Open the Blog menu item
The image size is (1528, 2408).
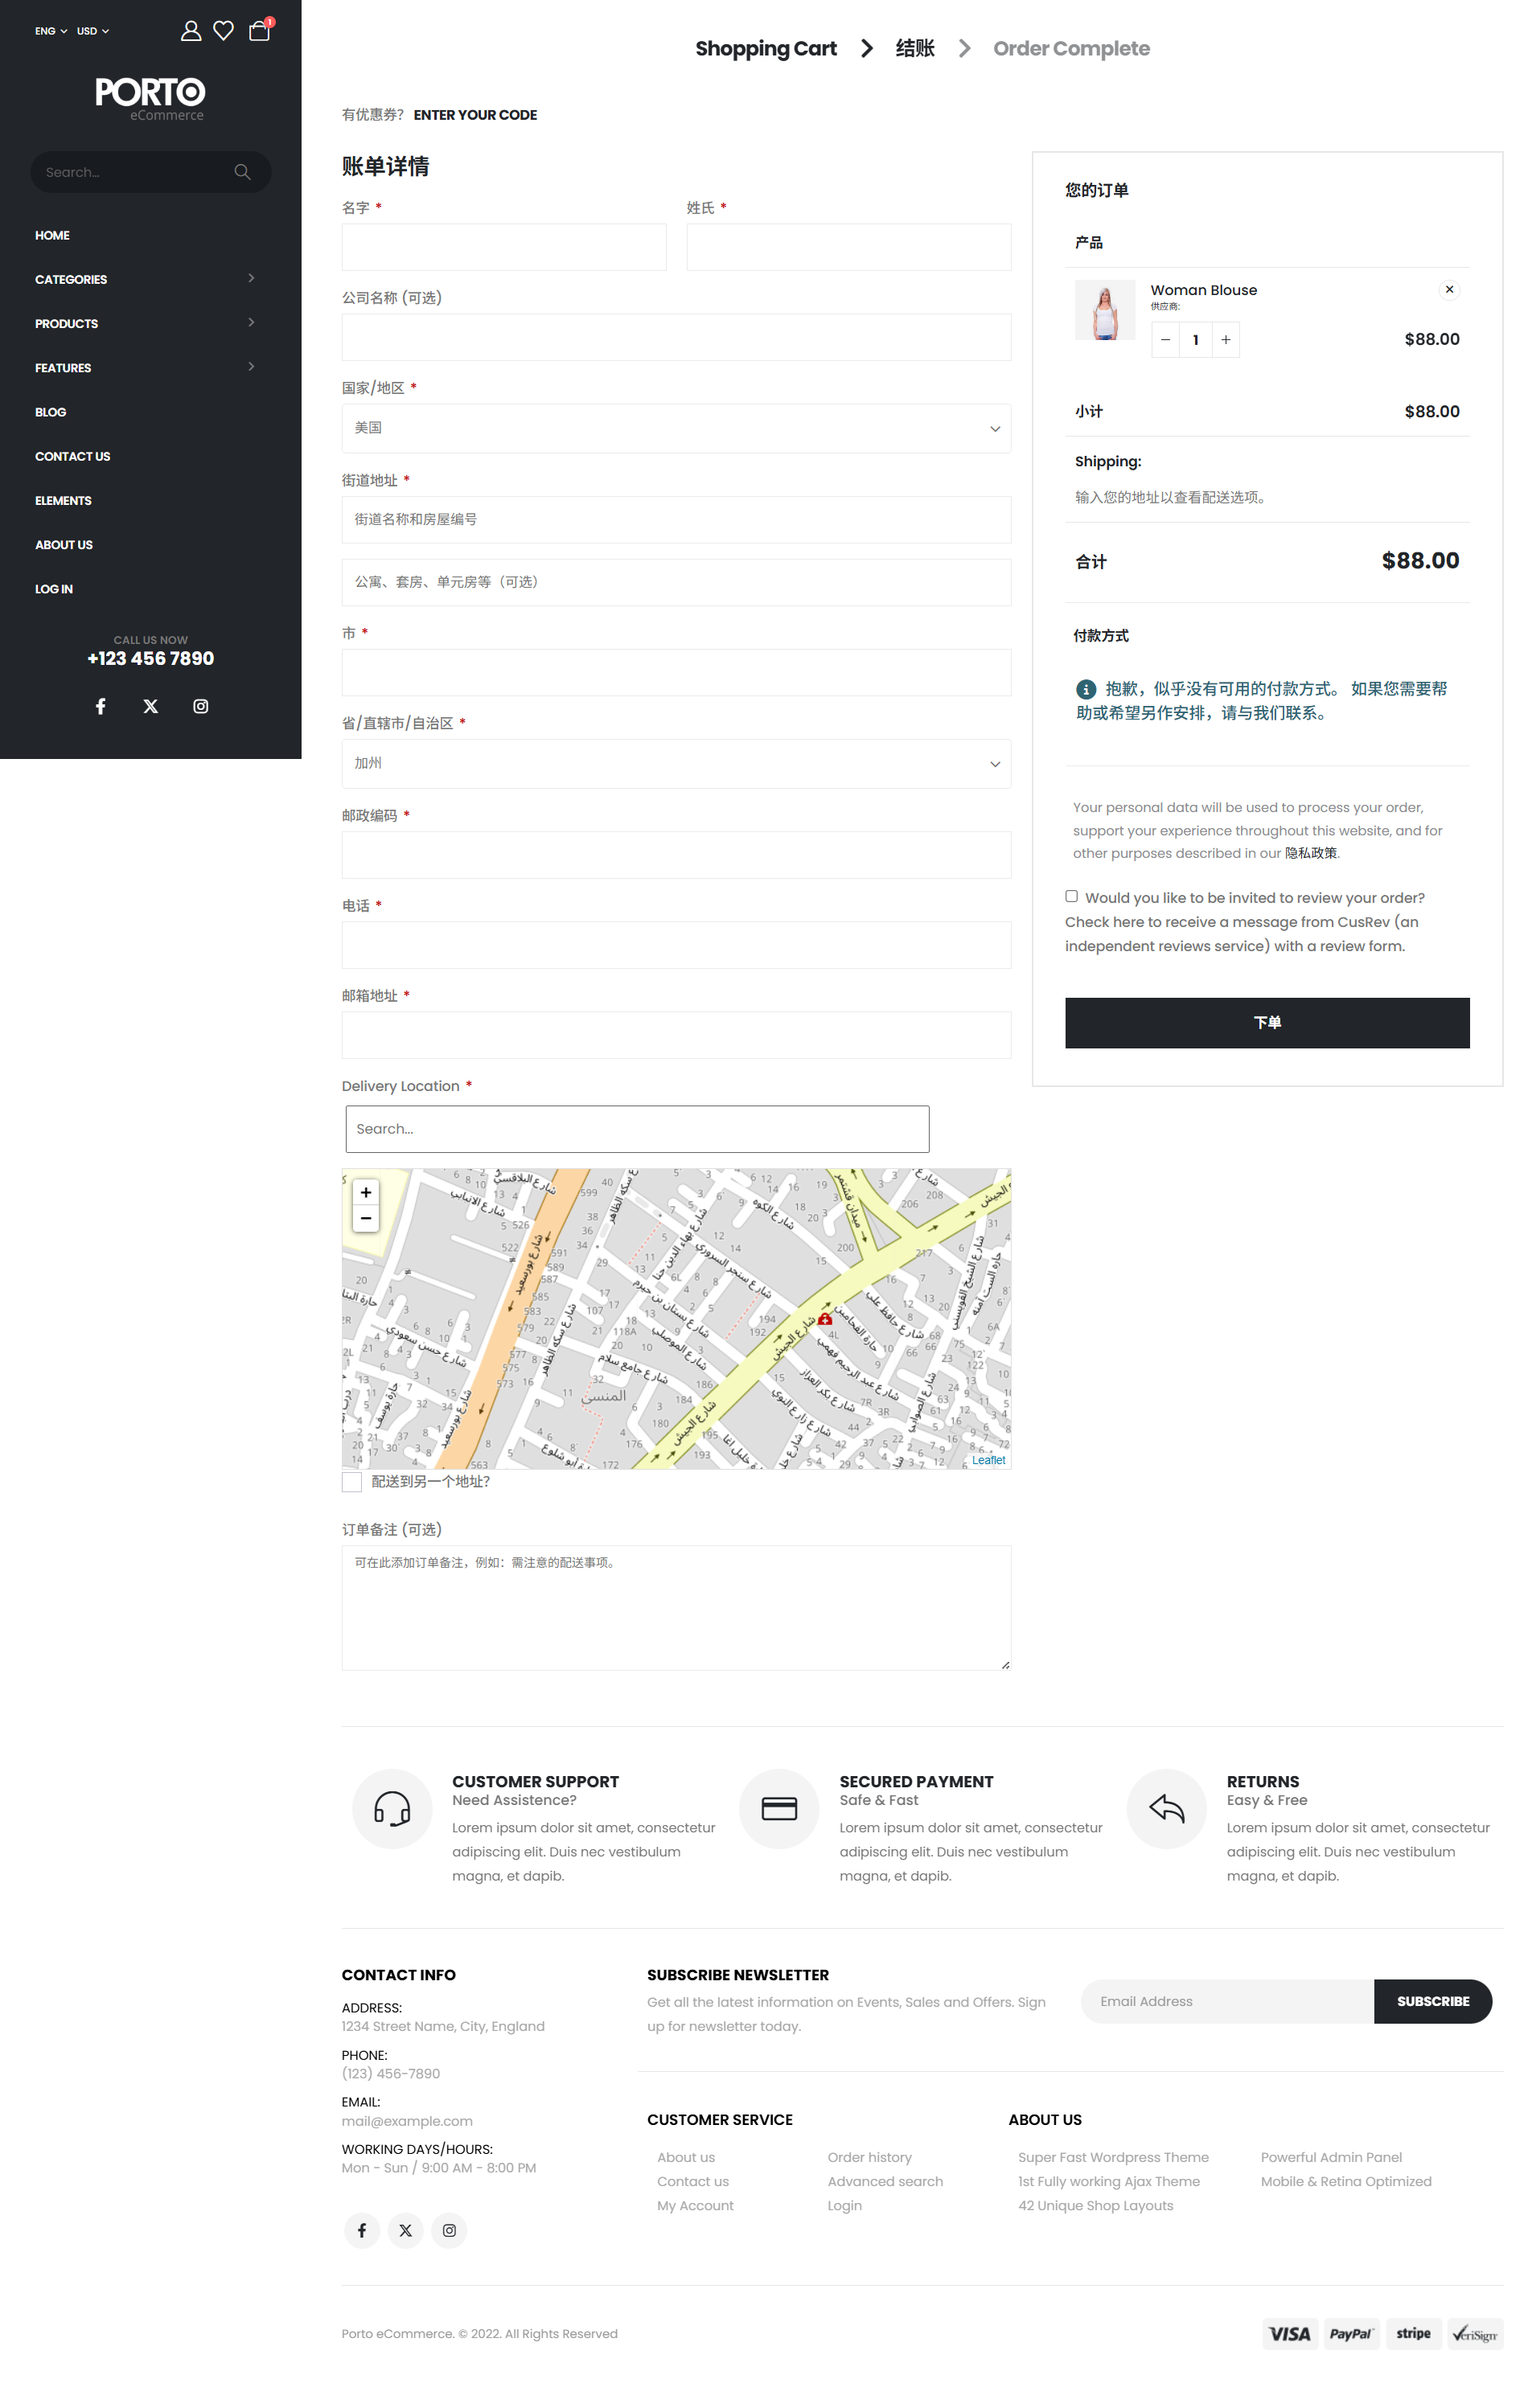51,412
